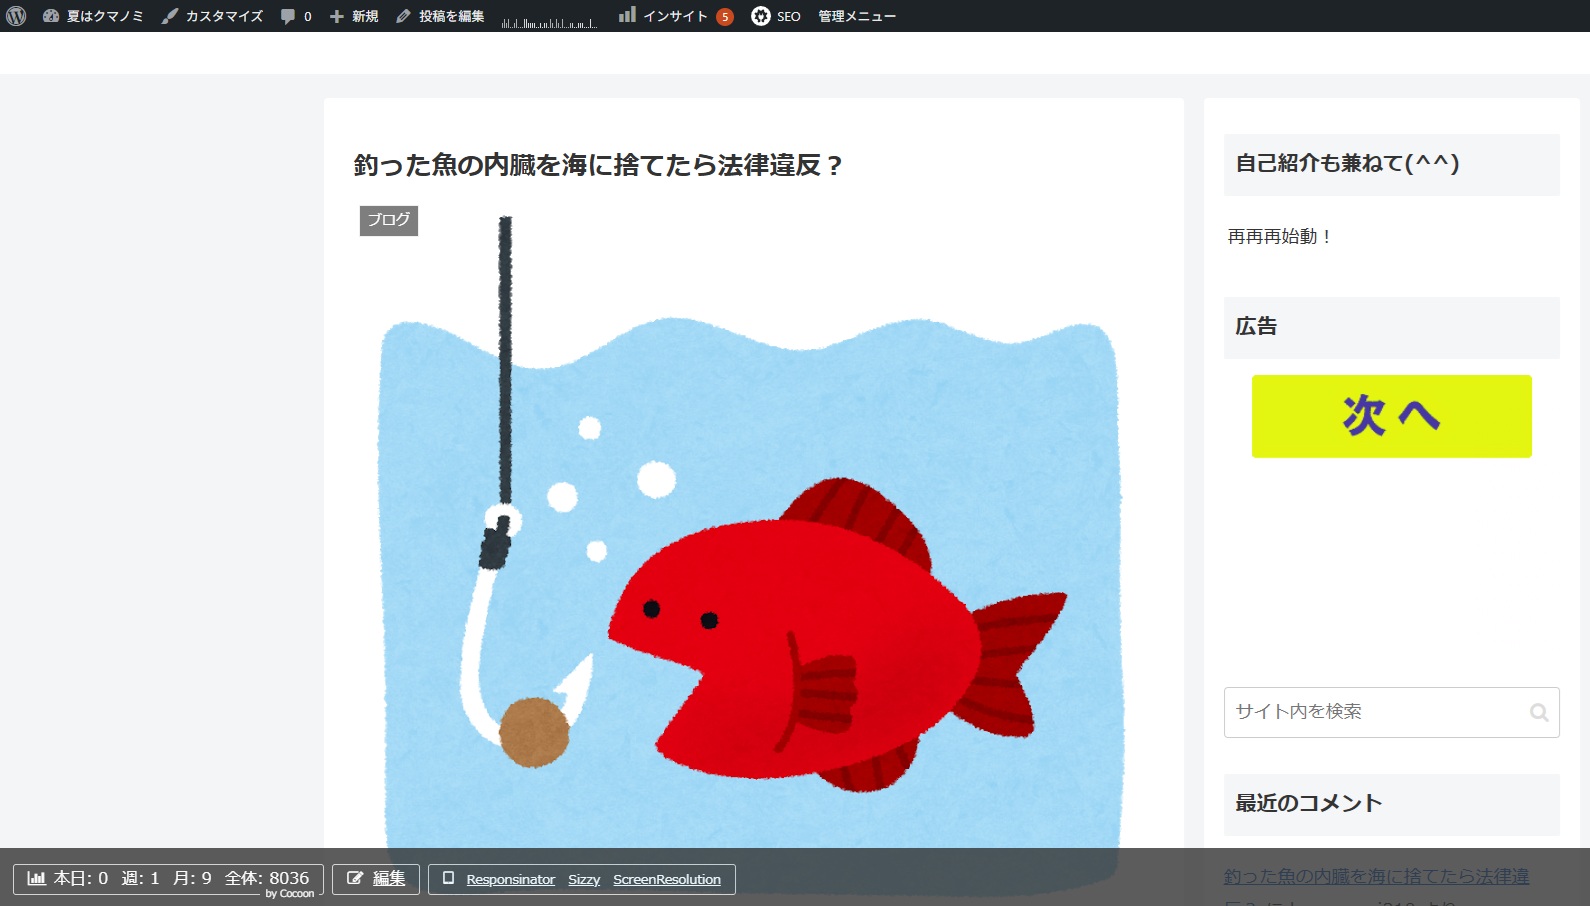Open the Sizzy link
1590x906 pixels.
(584, 880)
